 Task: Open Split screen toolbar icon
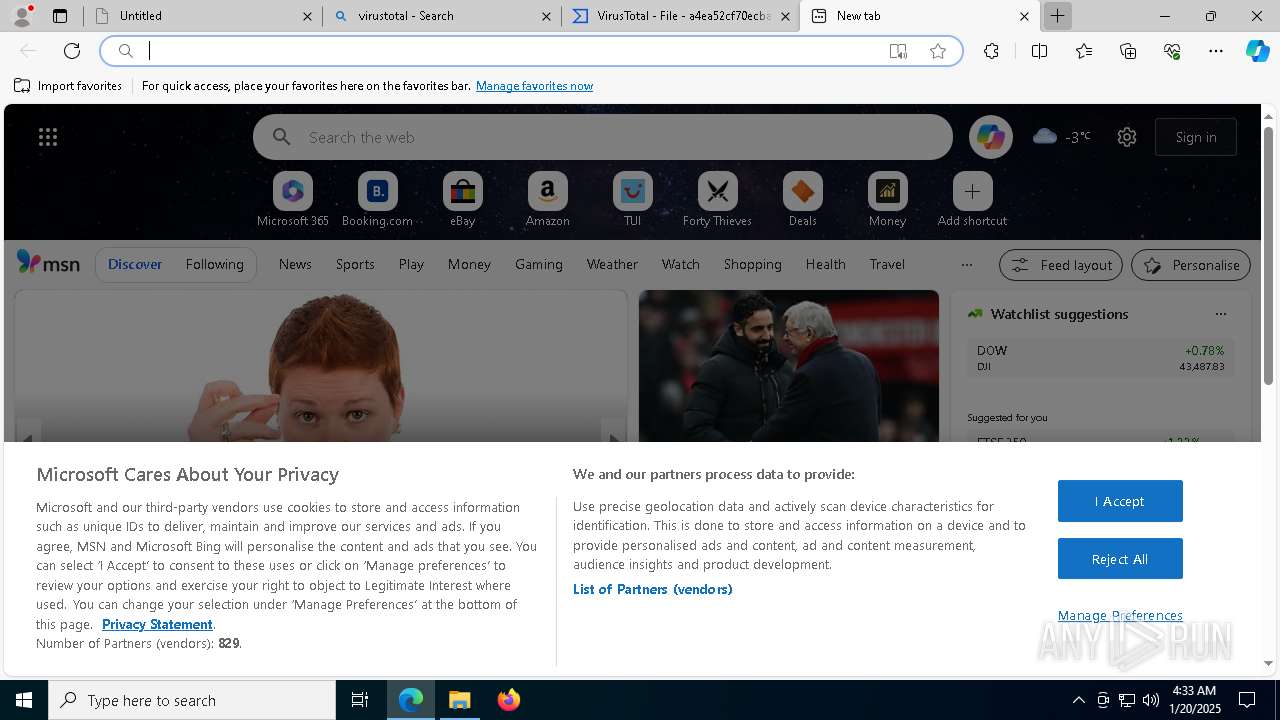pos(1039,51)
